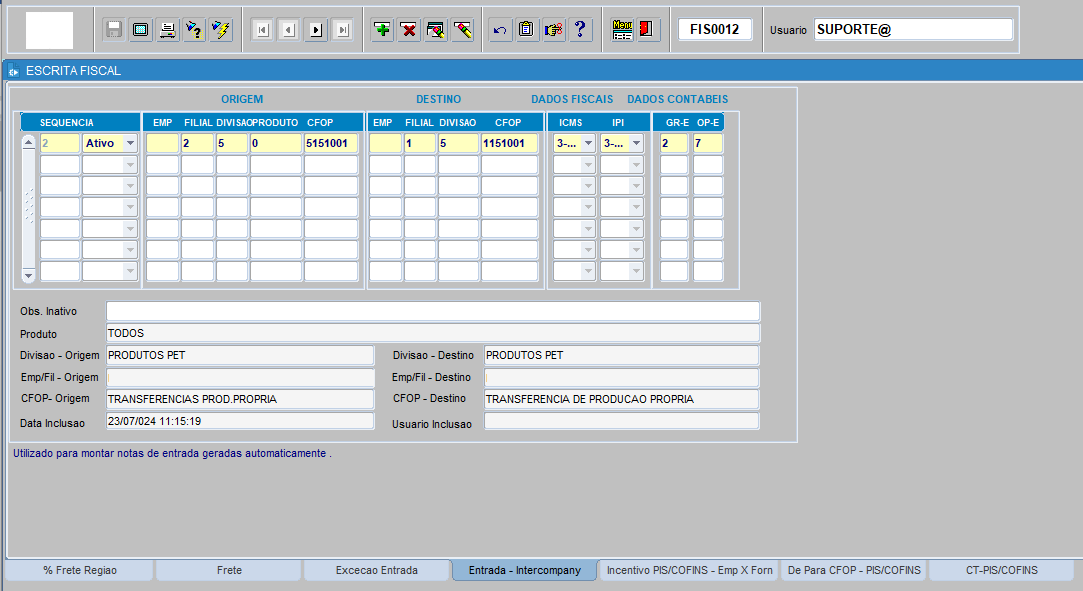Screen dimensions: 1083x591
Task: Insert a new record with green plus
Action: click(x=382, y=30)
